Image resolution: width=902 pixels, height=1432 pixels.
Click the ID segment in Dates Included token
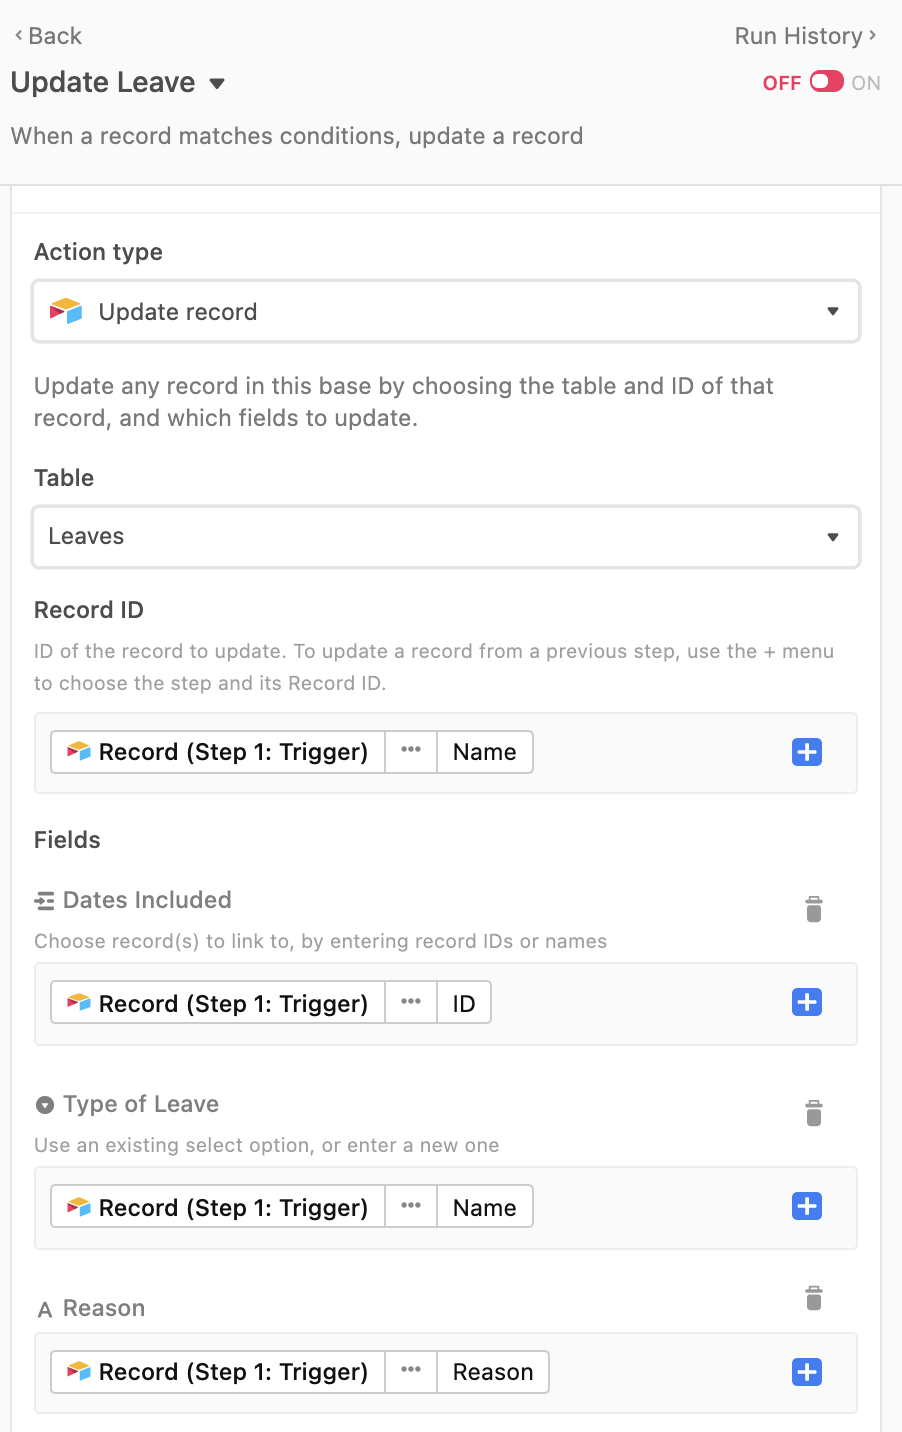click(464, 1003)
